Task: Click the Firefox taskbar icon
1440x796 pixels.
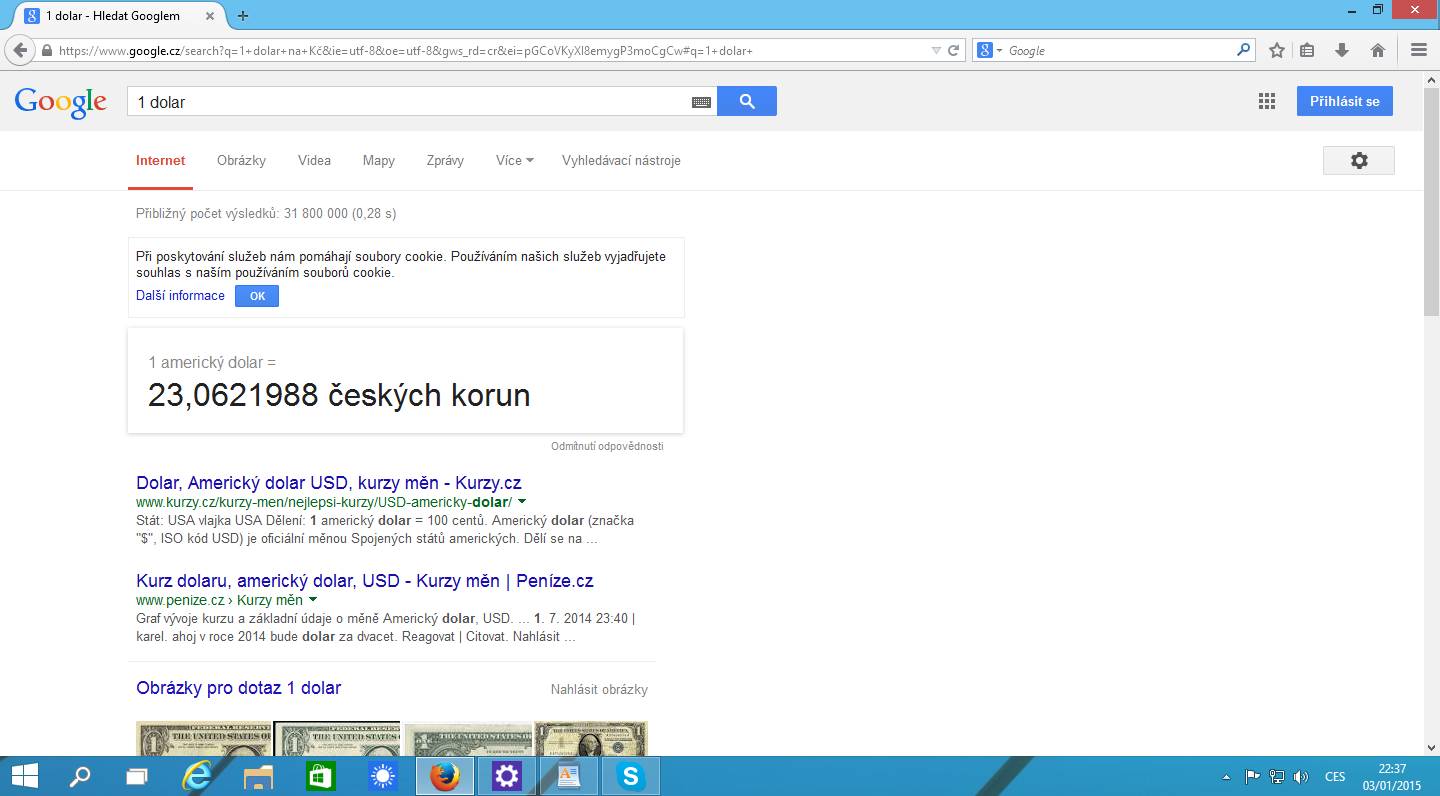Action: coord(444,776)
